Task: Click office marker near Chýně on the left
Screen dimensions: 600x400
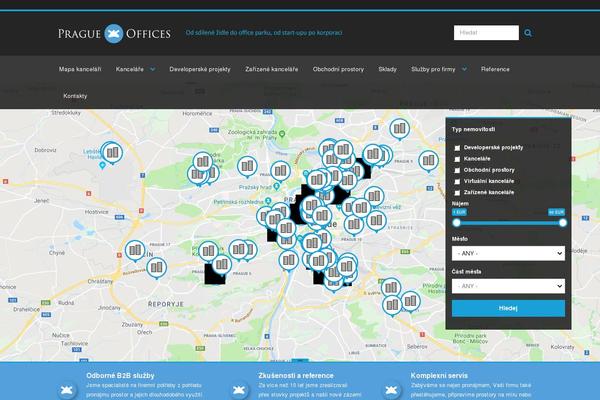Action: tap(135, 251)
